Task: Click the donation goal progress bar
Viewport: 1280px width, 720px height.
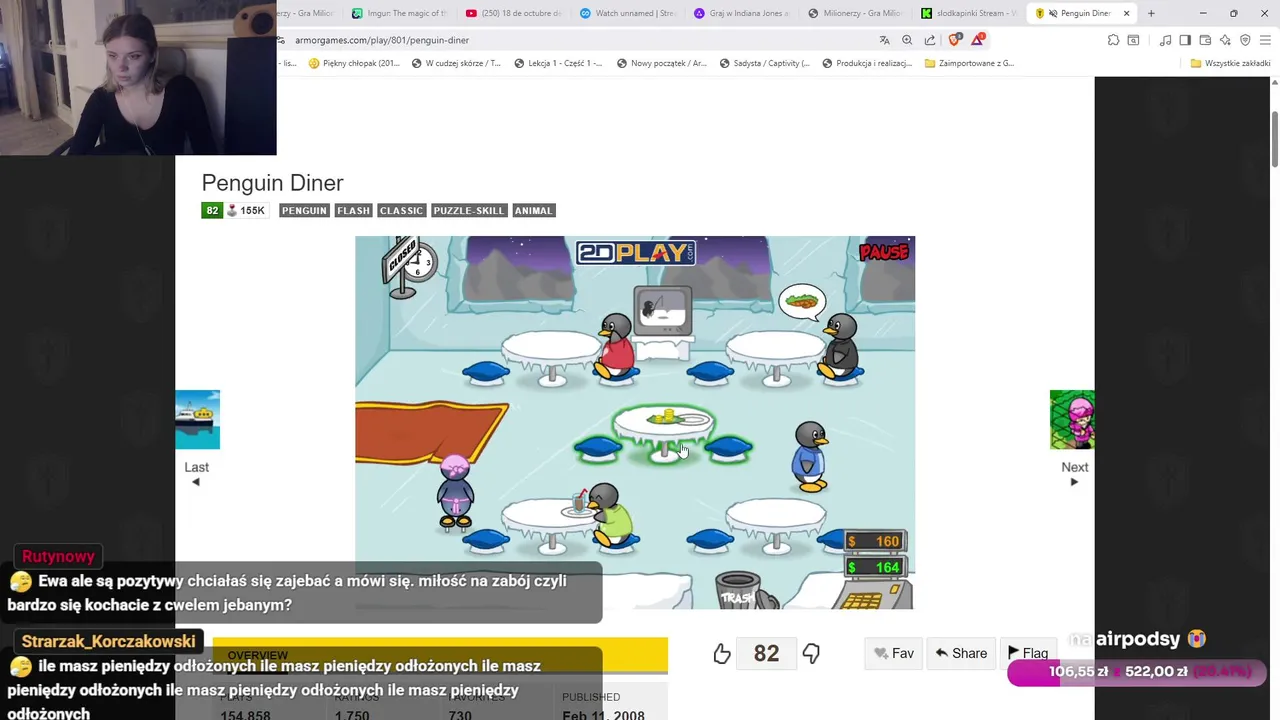Action: click(1137, 672)
